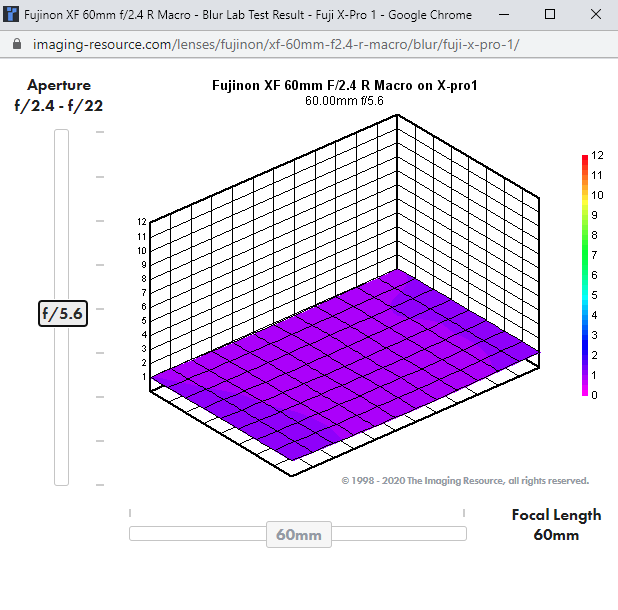Click the 'Focal Length' heading
The image size is (618, 610).
coord(556,515)
